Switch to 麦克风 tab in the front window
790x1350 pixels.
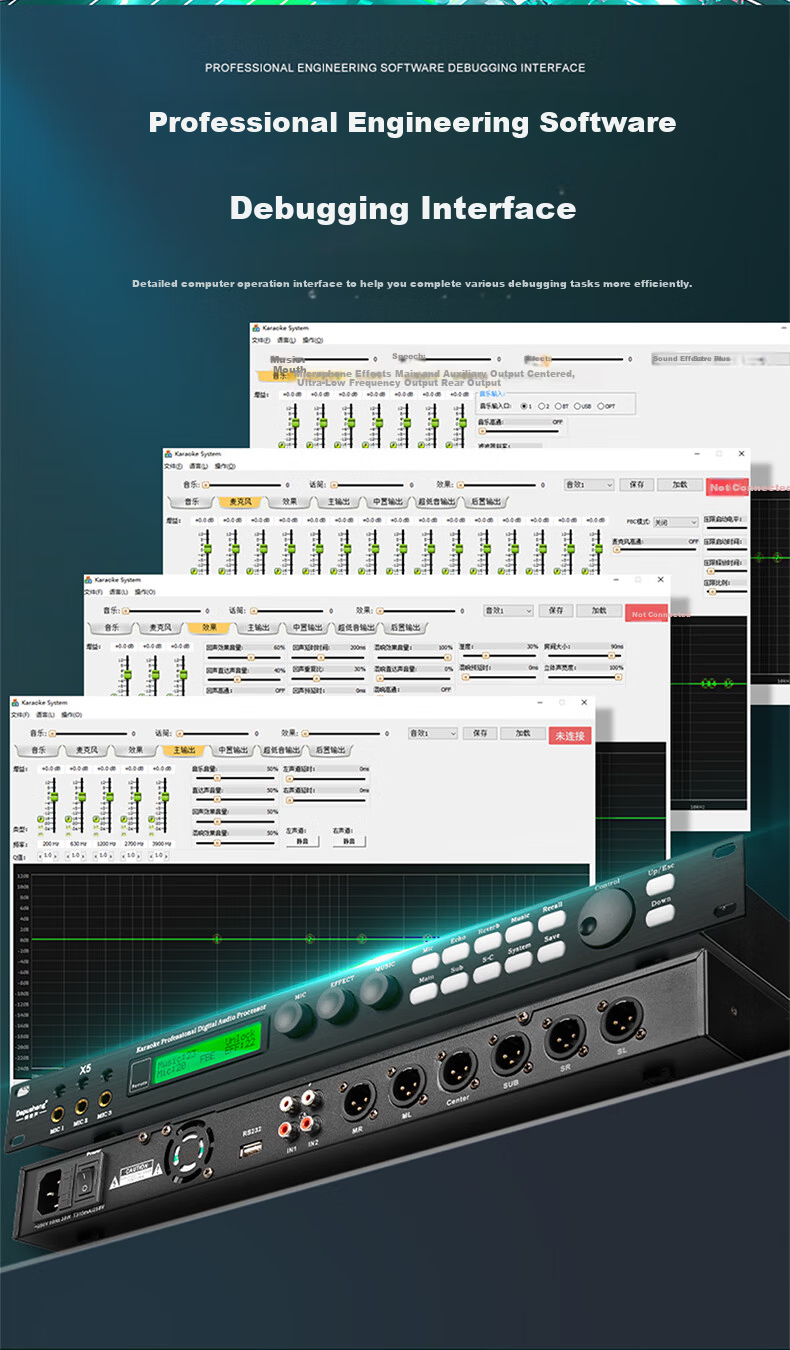coord(86,750)
